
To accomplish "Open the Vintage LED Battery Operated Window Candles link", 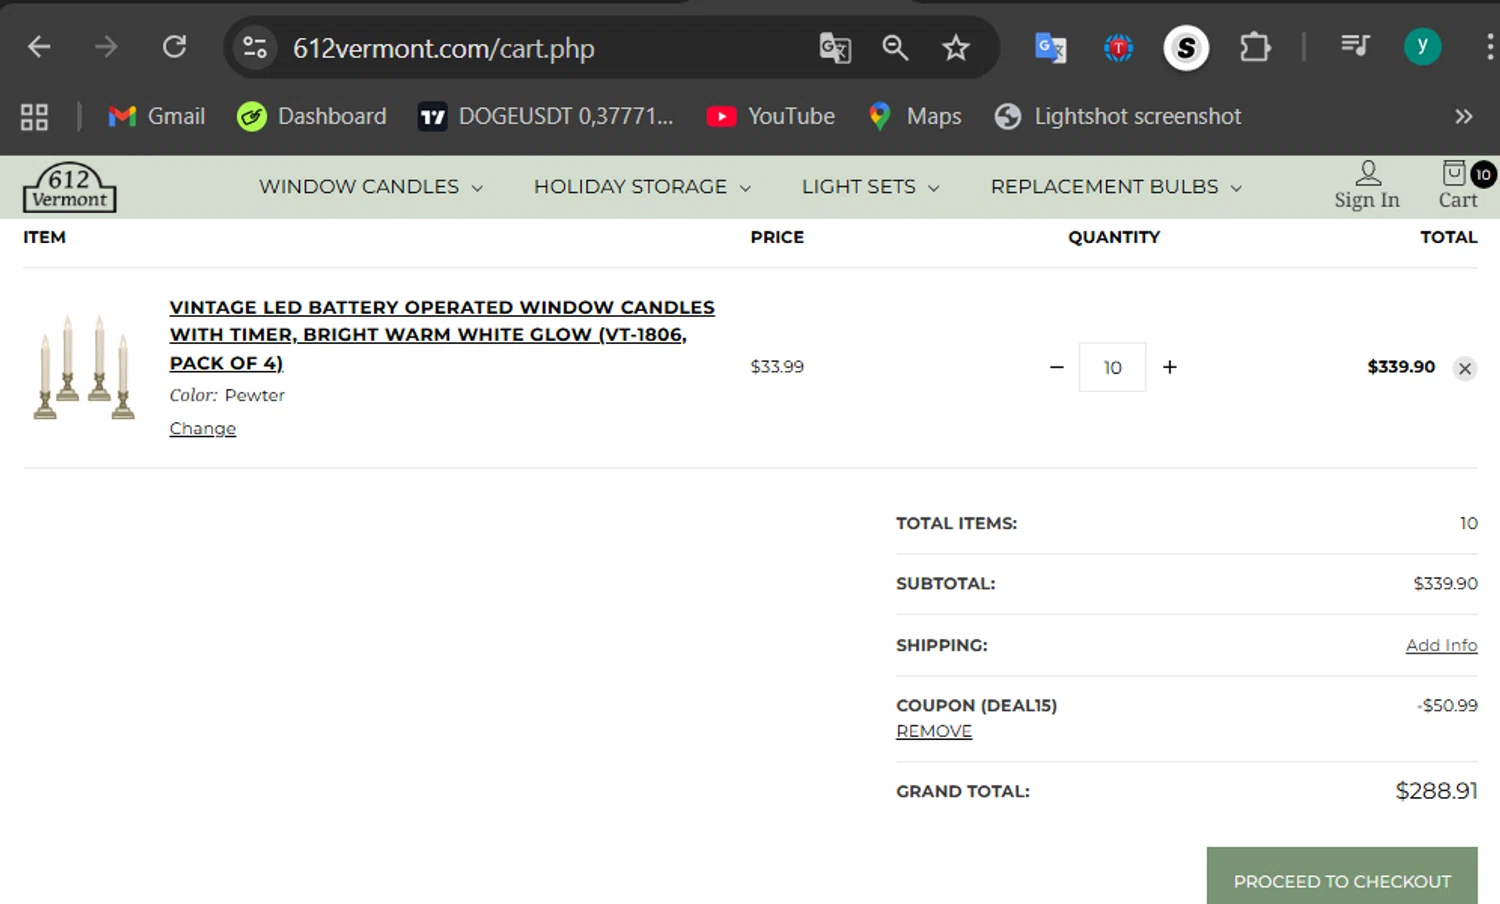I will click(x=442, y=335).
